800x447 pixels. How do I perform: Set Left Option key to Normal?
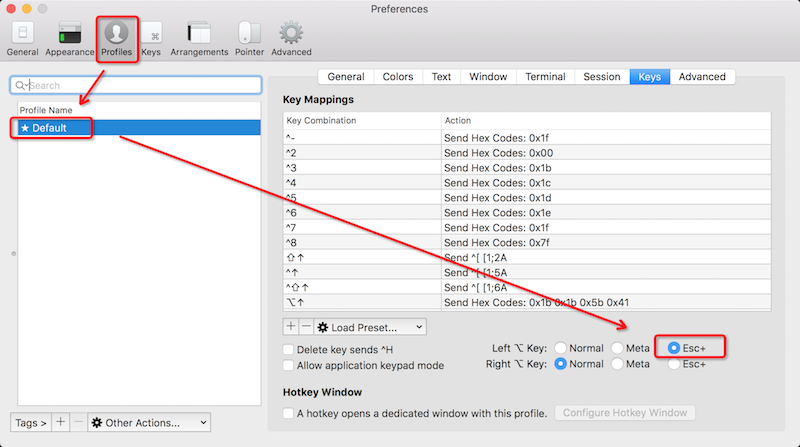[560, 348]
